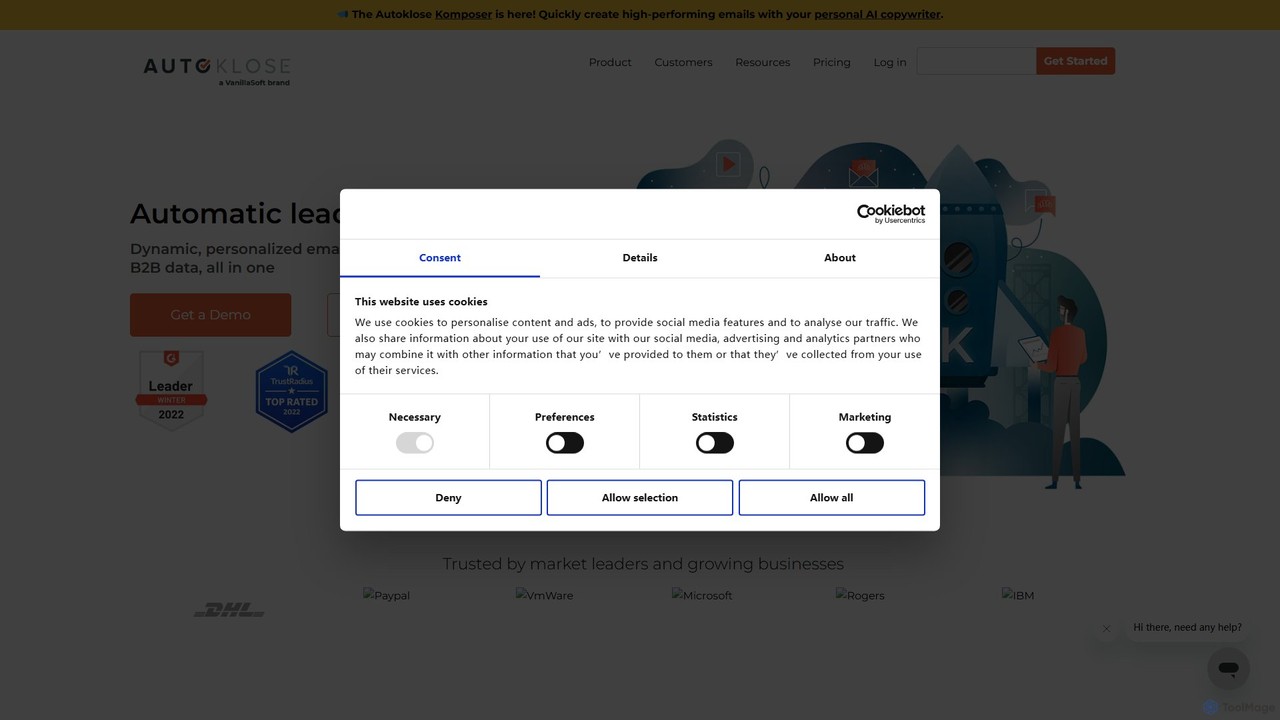Click the Deny button
Screen dimensions: 1280x720
(x=448, y=498)
